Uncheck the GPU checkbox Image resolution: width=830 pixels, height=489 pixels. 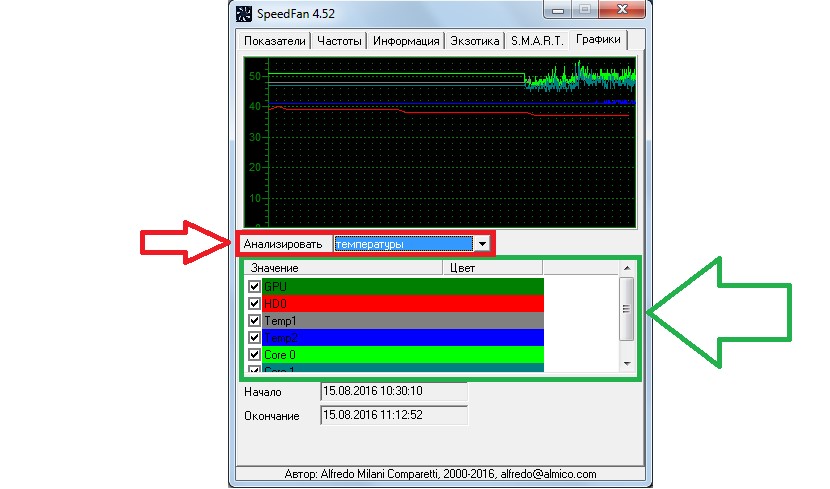[254, 286]
